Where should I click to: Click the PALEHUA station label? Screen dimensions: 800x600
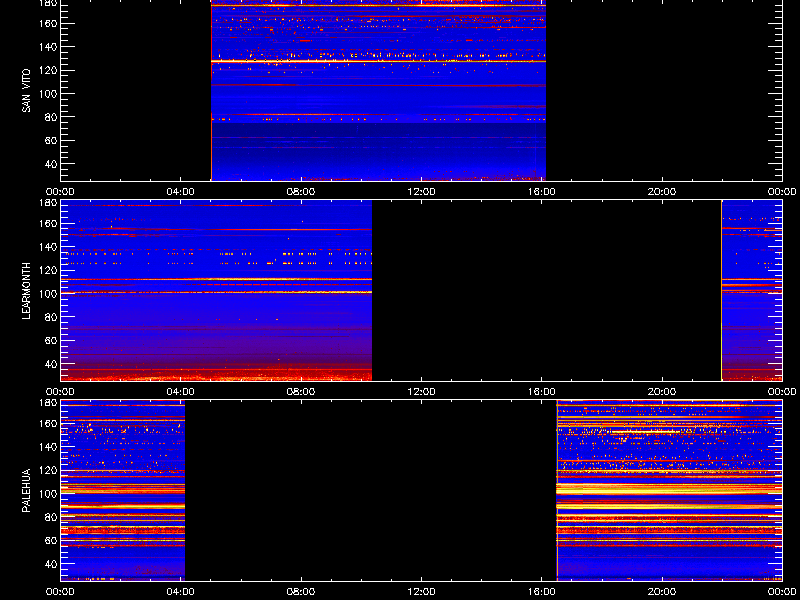26,491
